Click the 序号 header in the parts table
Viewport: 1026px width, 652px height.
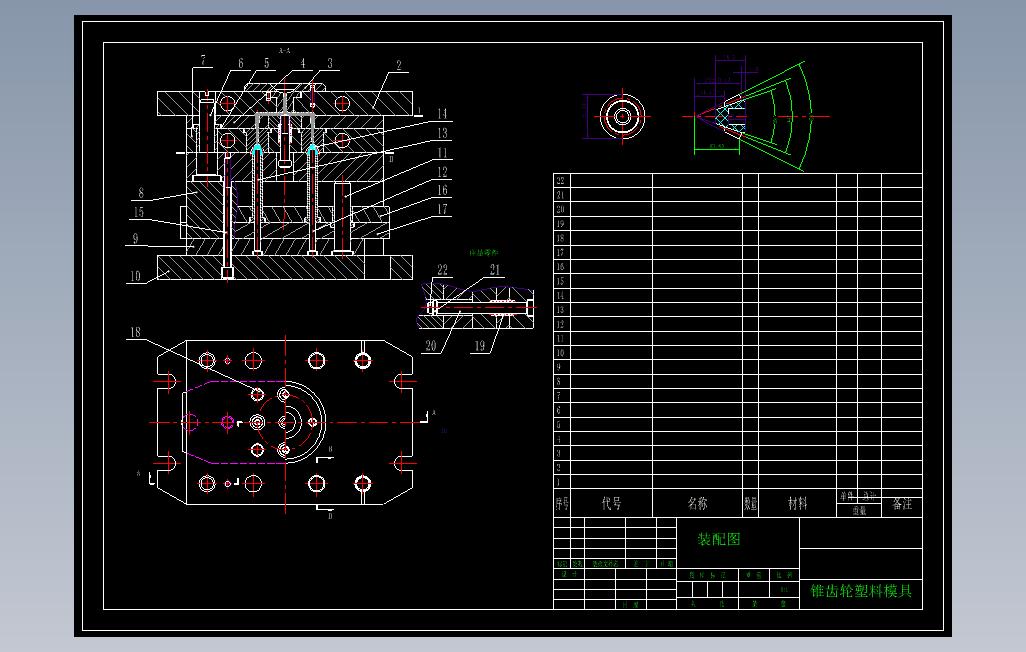pos(561,503)
